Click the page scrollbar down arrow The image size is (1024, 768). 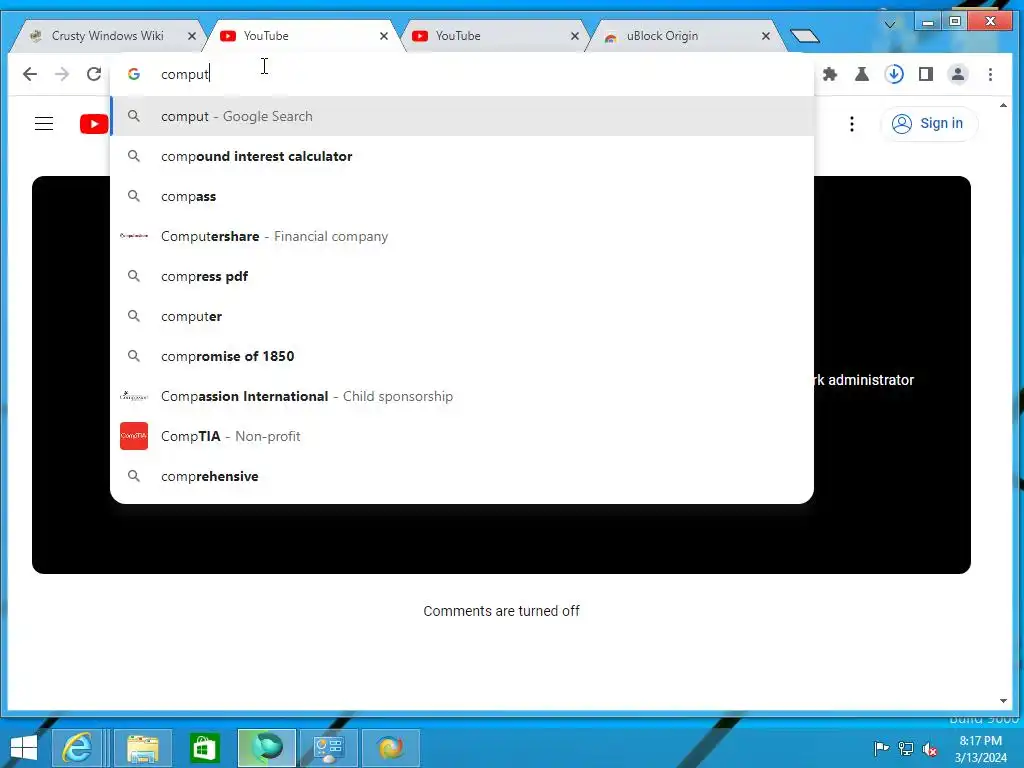[x=1004, y=701]
